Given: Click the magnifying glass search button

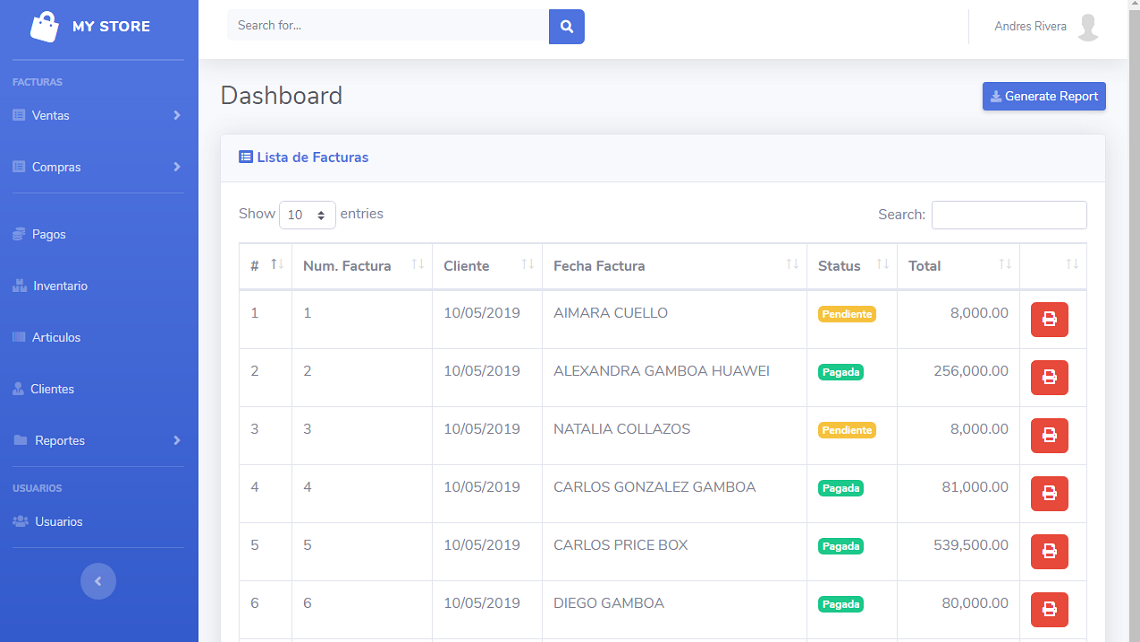Looking at the screenshot, I should click(x=566, y=26).
